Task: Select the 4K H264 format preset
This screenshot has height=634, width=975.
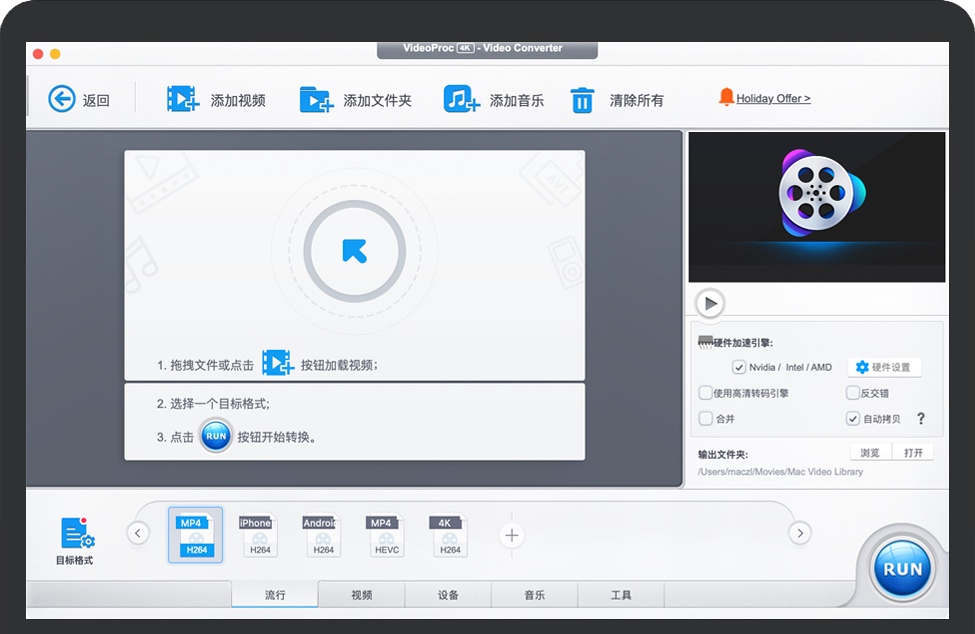Action: pyautogui.click(x=450, y=535)
